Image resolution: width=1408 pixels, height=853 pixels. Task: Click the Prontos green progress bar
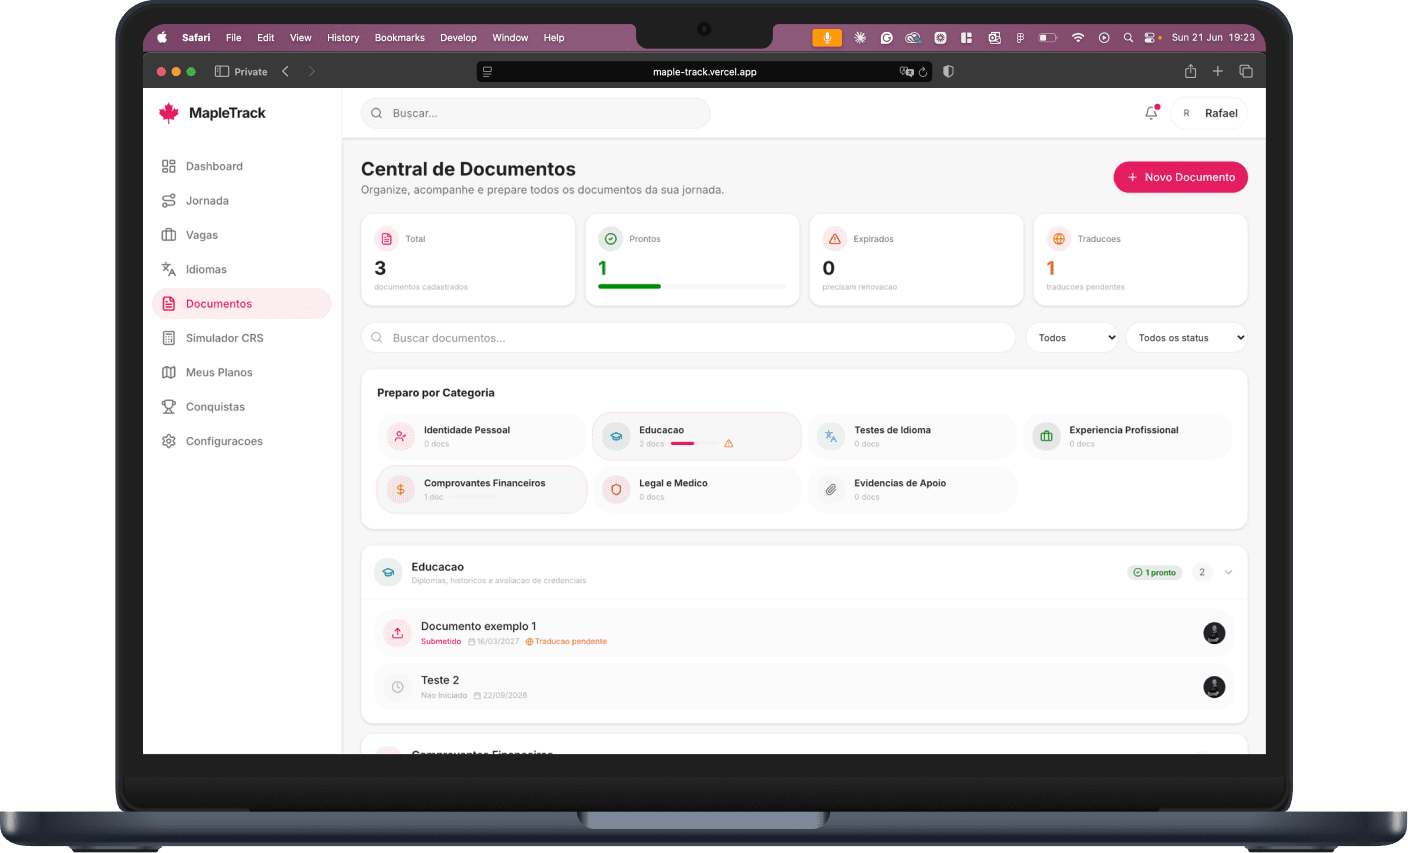629,286
